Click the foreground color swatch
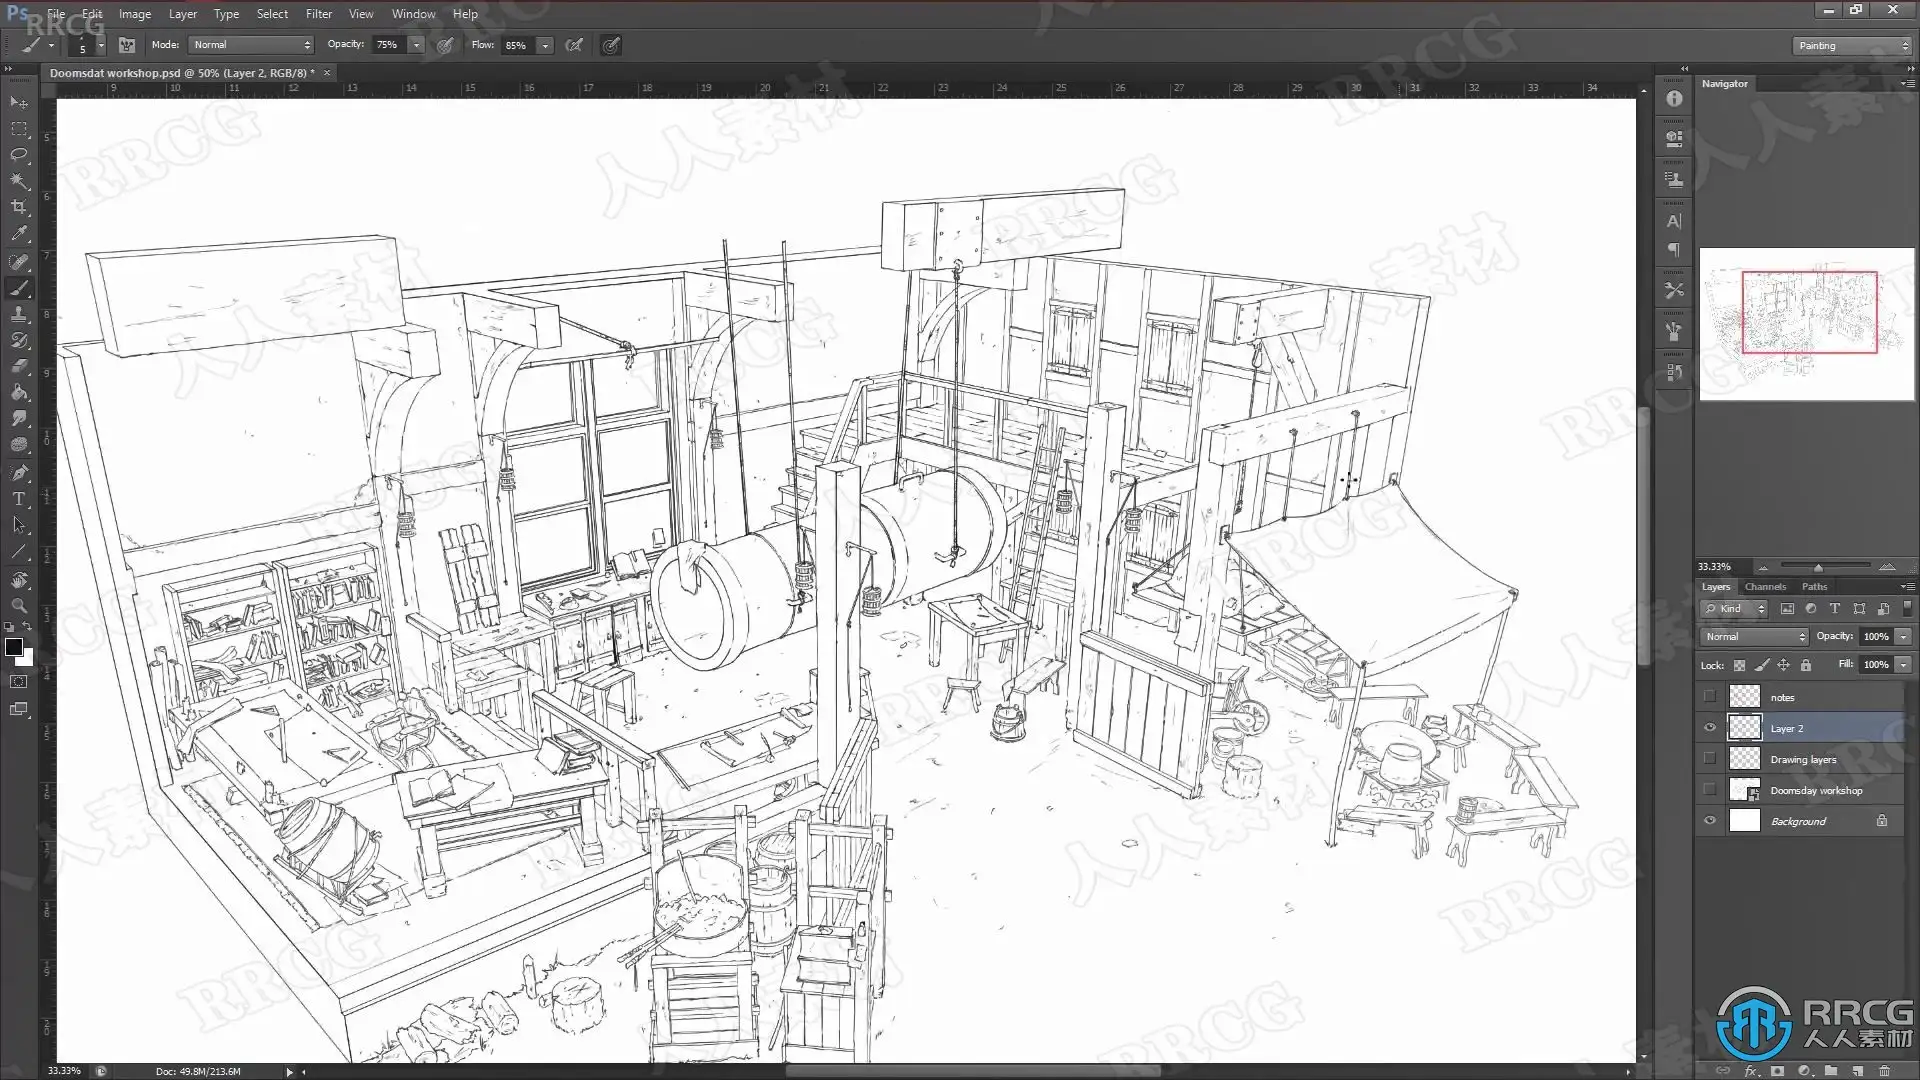 [13, 647]
